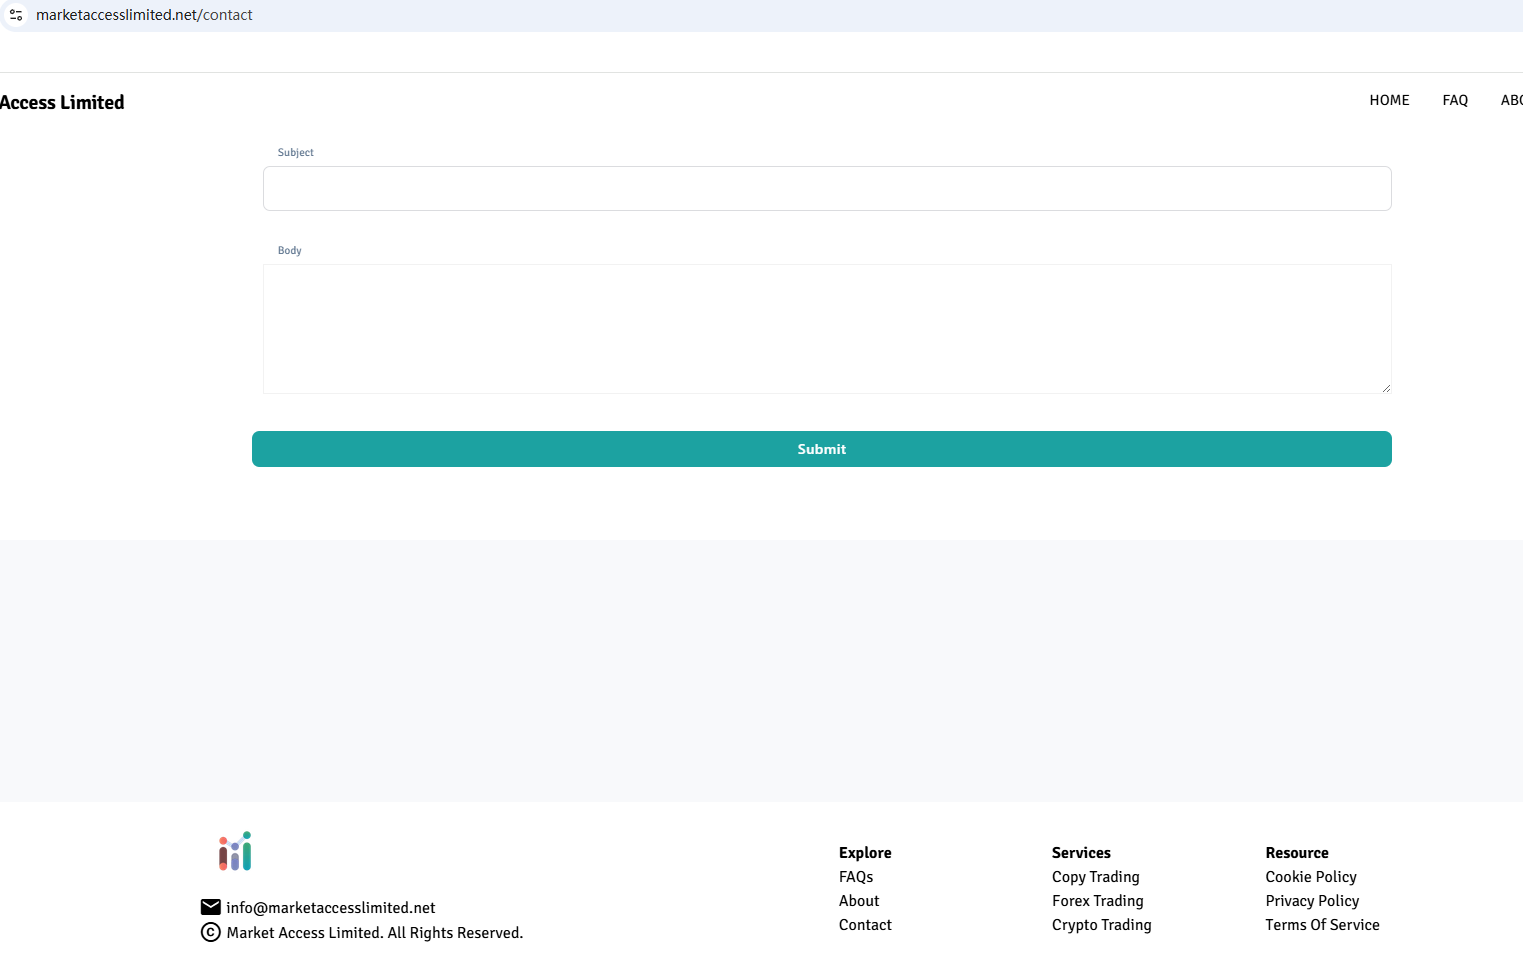
Task: Click the info@marketaccesslimited.net email link
Action: tap(331, 908)
